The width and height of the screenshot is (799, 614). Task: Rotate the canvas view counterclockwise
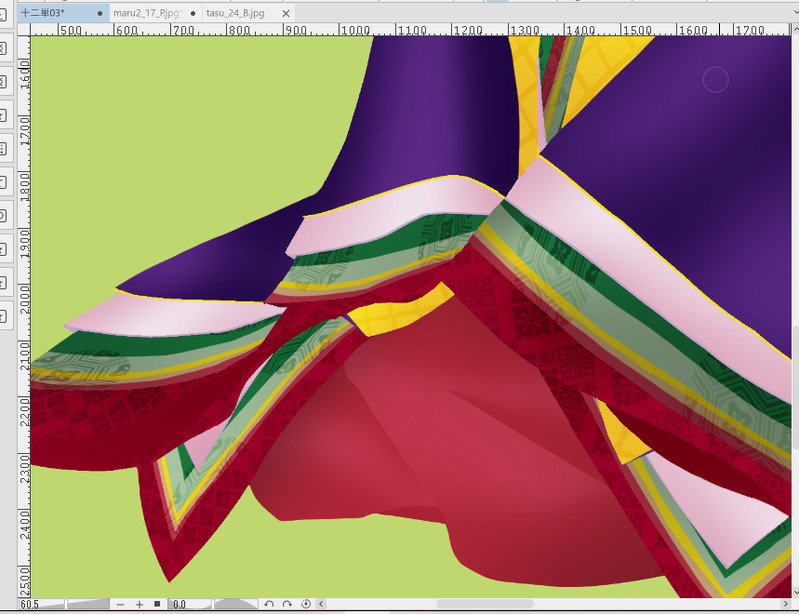(x=269, y=604)
